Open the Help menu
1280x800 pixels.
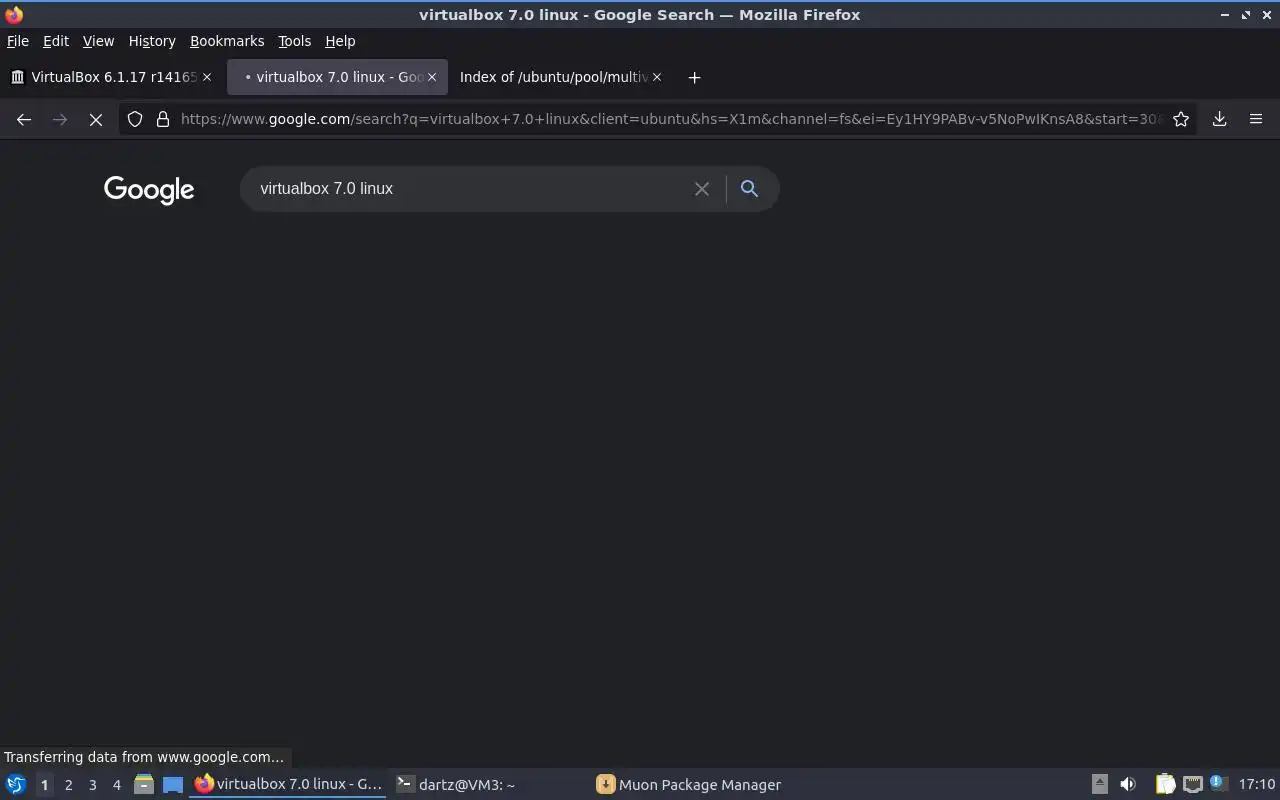(x=340, y=41)
